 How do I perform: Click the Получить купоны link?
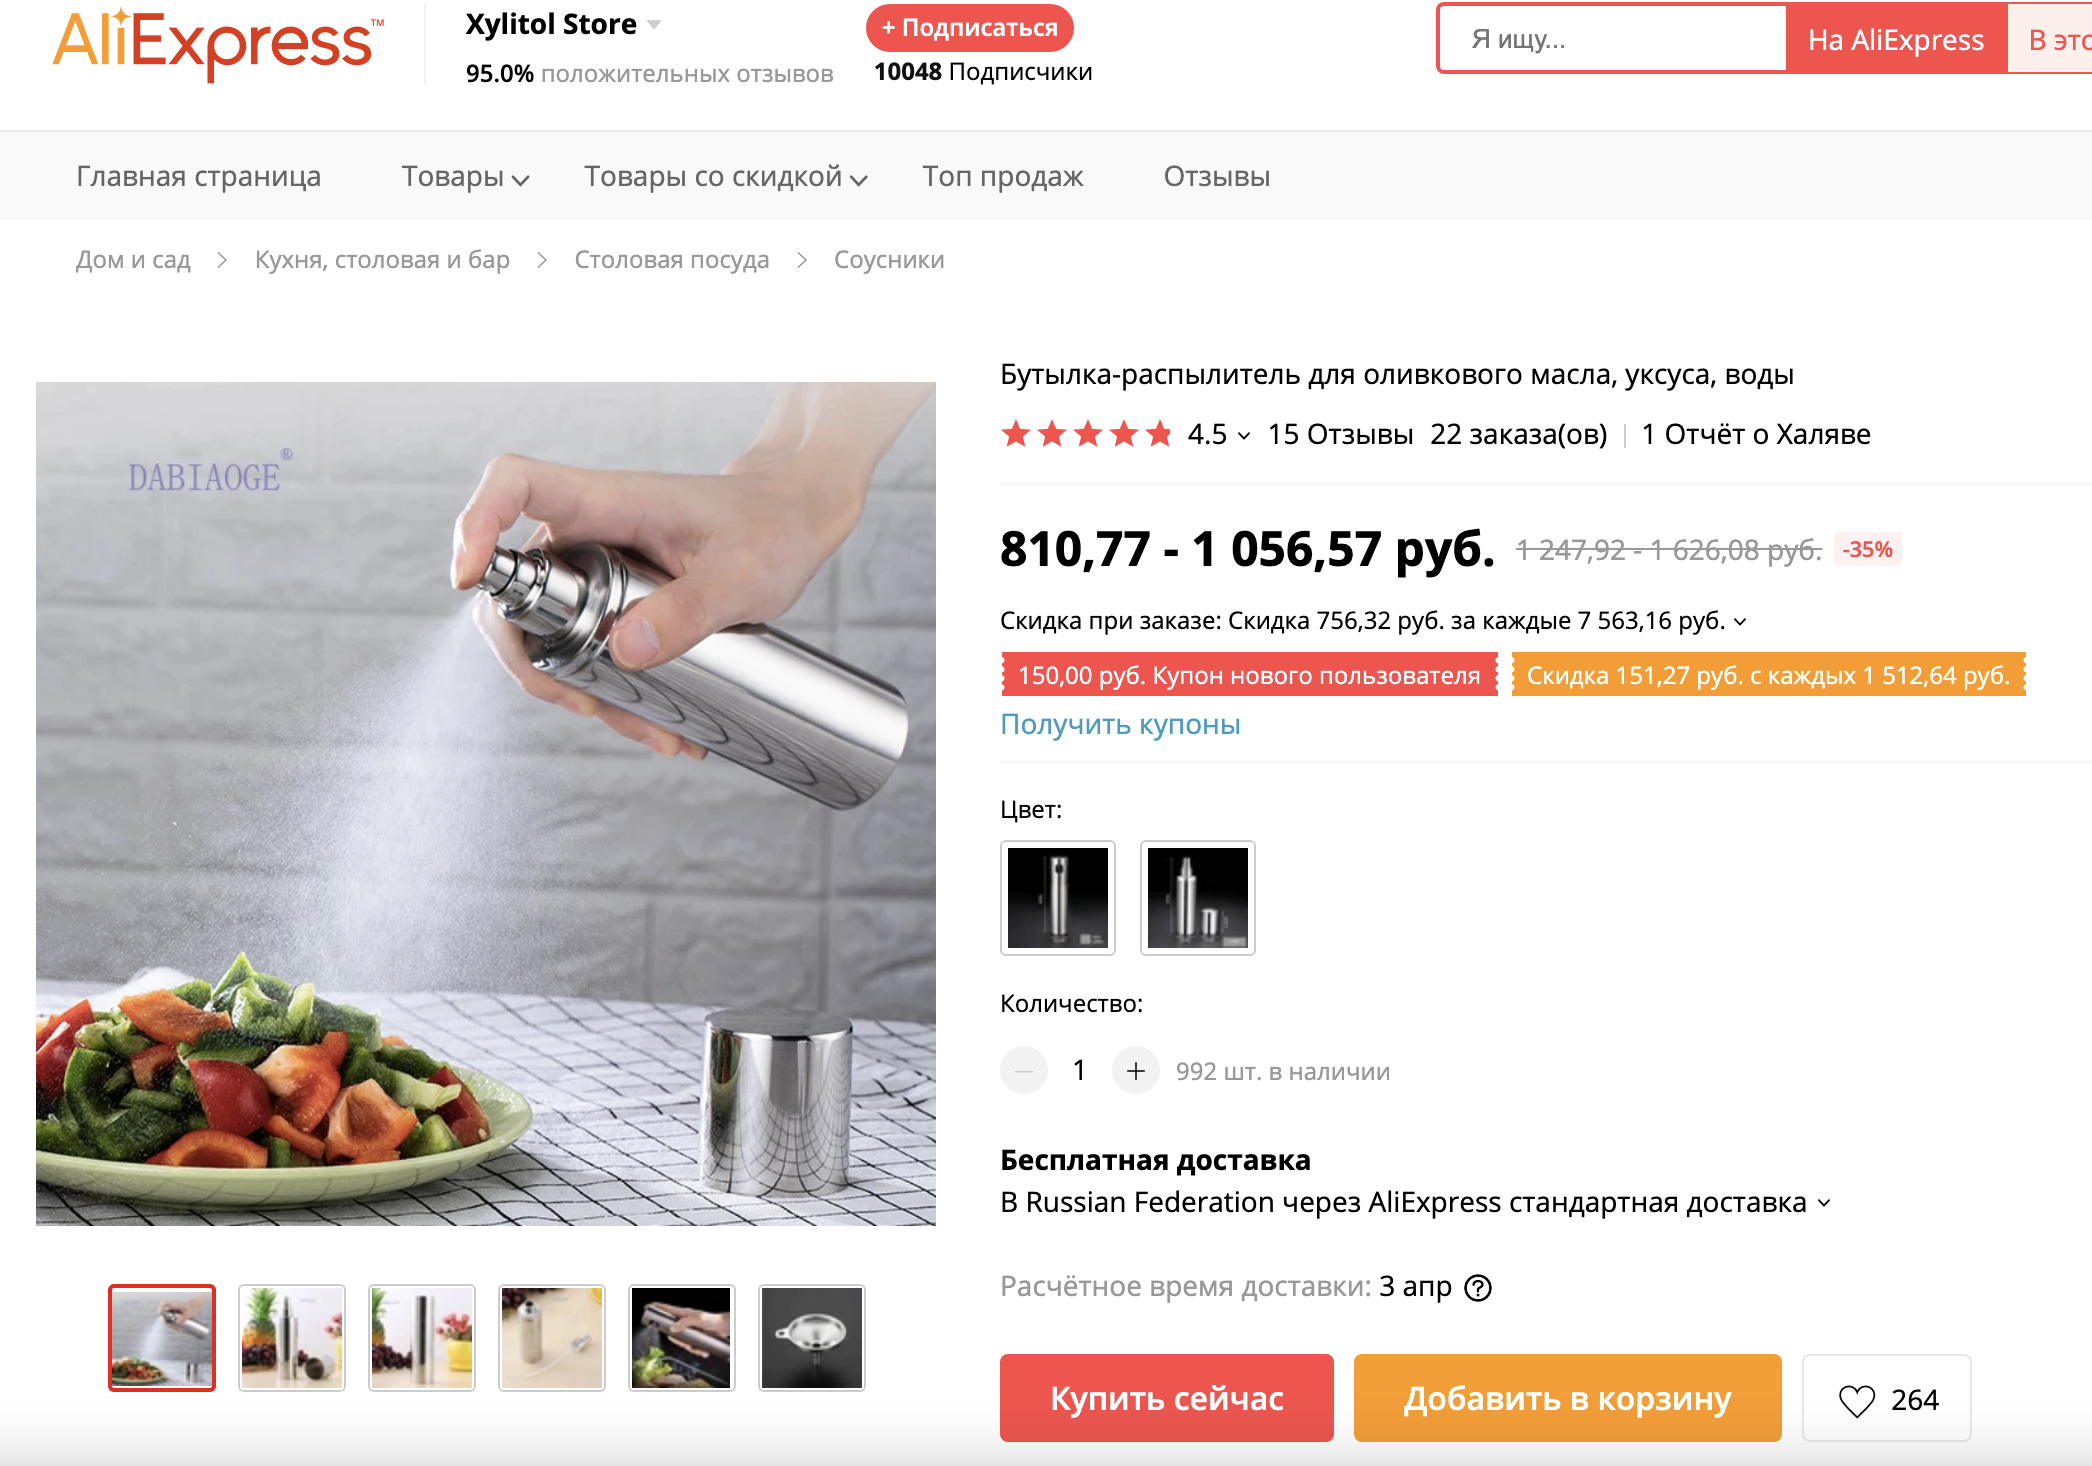[x=1120, y=724]
